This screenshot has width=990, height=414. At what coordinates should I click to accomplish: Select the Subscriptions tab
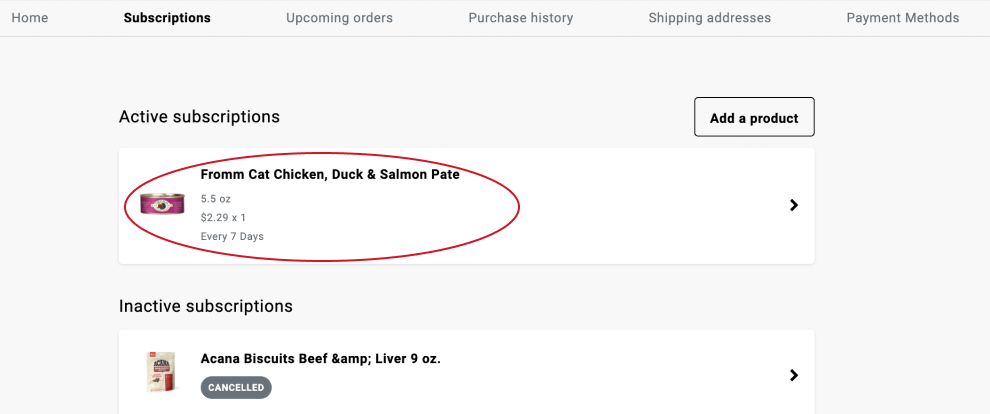click(x=167, y=18)
